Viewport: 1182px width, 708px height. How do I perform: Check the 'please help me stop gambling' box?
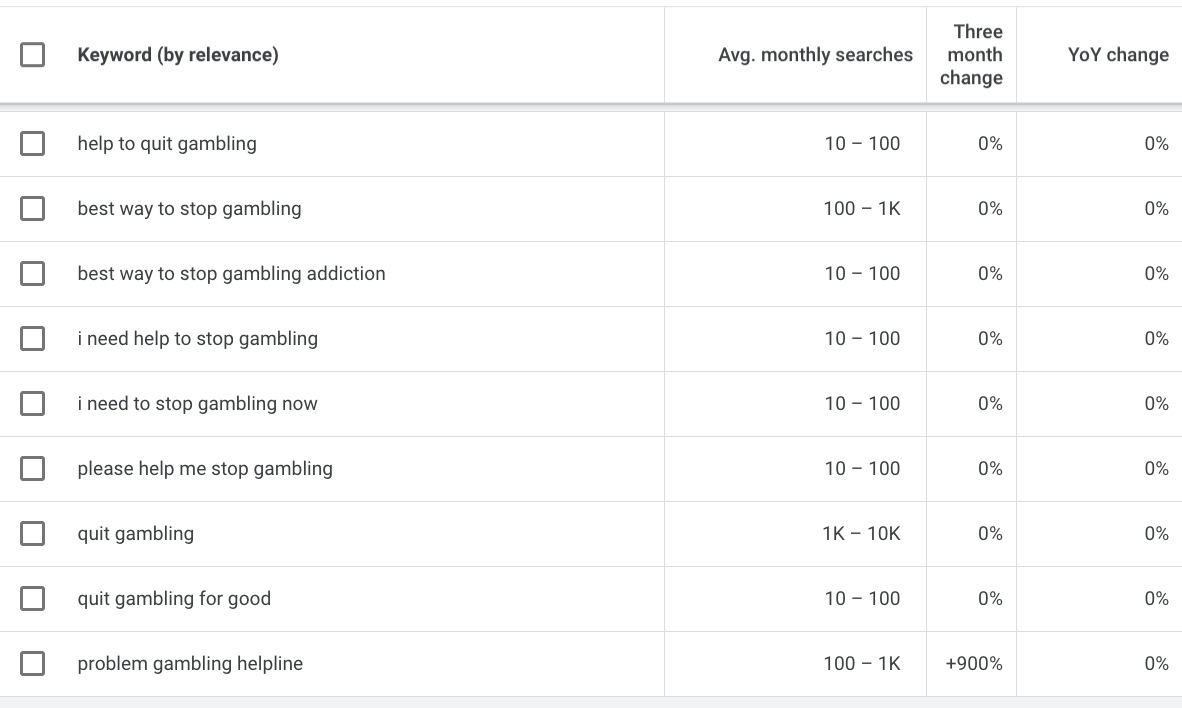33,469
